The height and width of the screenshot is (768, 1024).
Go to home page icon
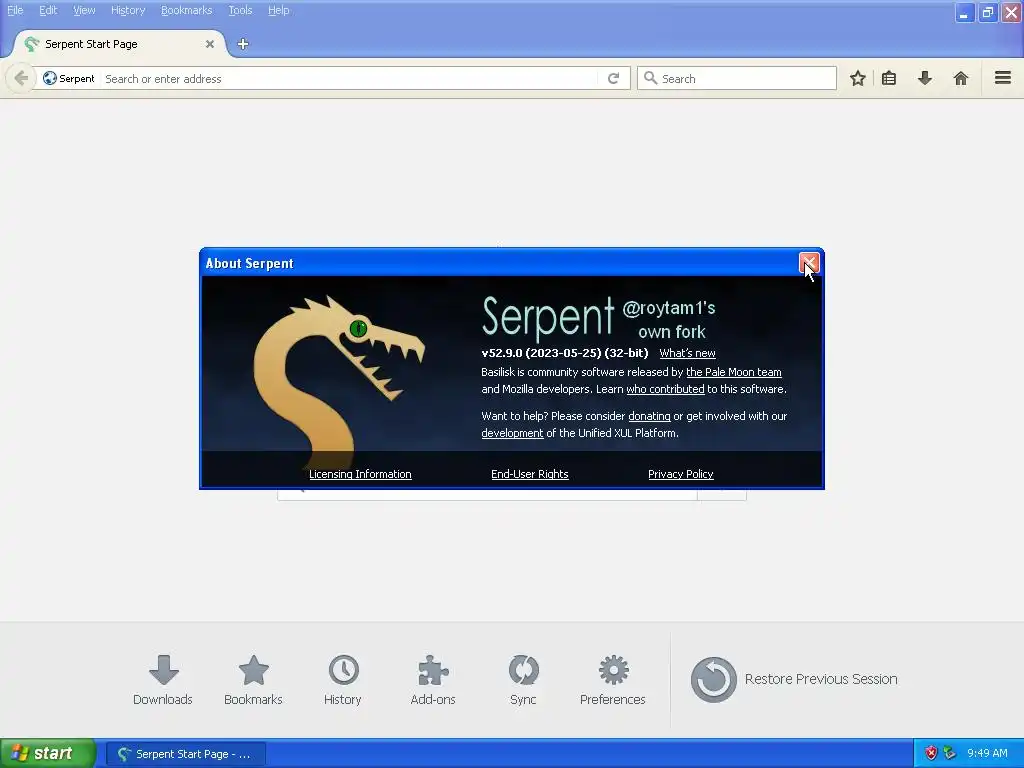pos(961,78)
